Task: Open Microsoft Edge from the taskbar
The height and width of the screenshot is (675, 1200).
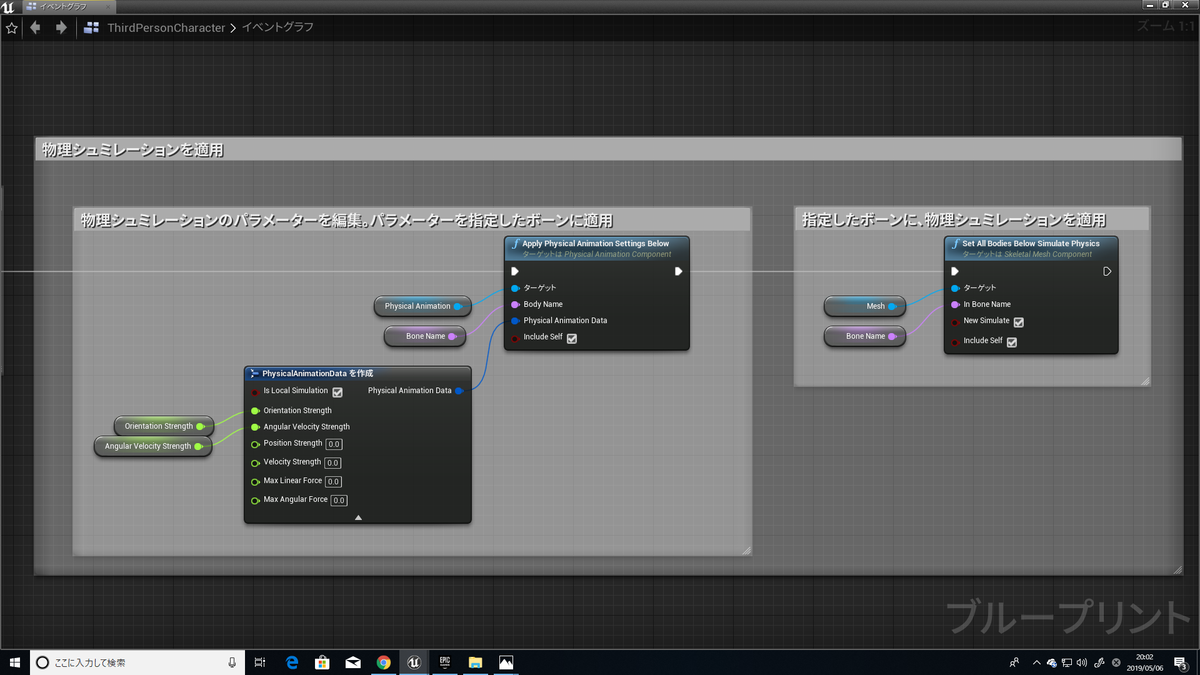Action: pyautogui.click(x=292, y=662)
